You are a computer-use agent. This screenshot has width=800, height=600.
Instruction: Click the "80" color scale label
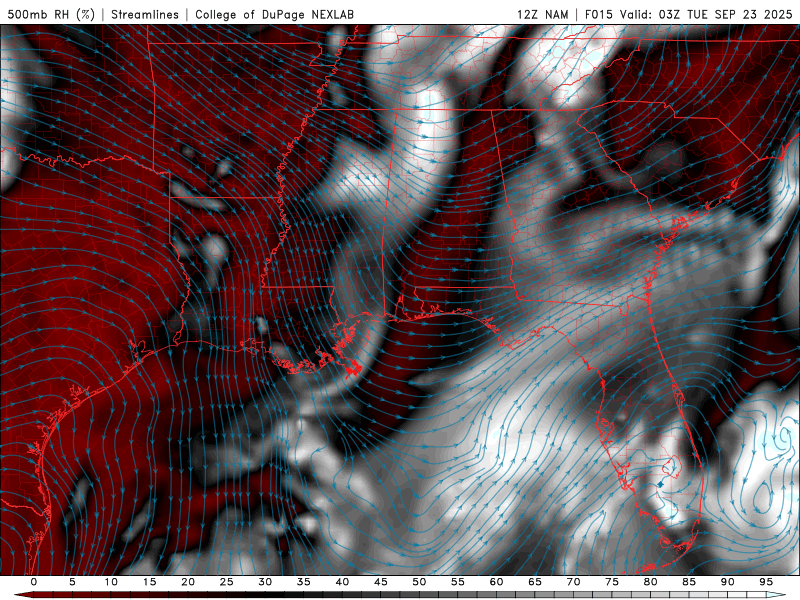point(651,582)
